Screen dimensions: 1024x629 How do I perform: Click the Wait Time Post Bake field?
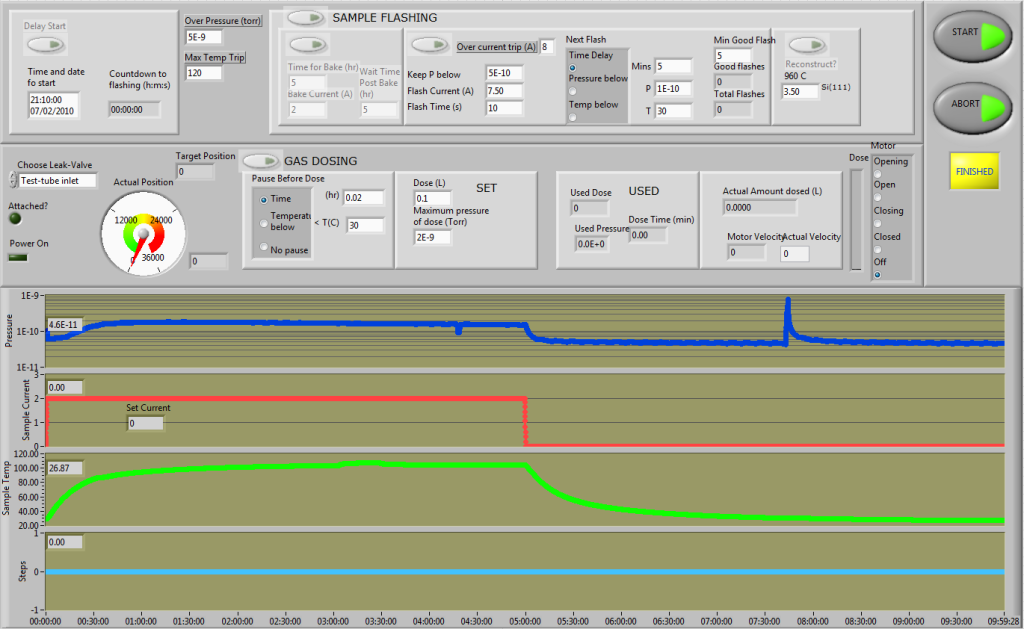(379, 109)
